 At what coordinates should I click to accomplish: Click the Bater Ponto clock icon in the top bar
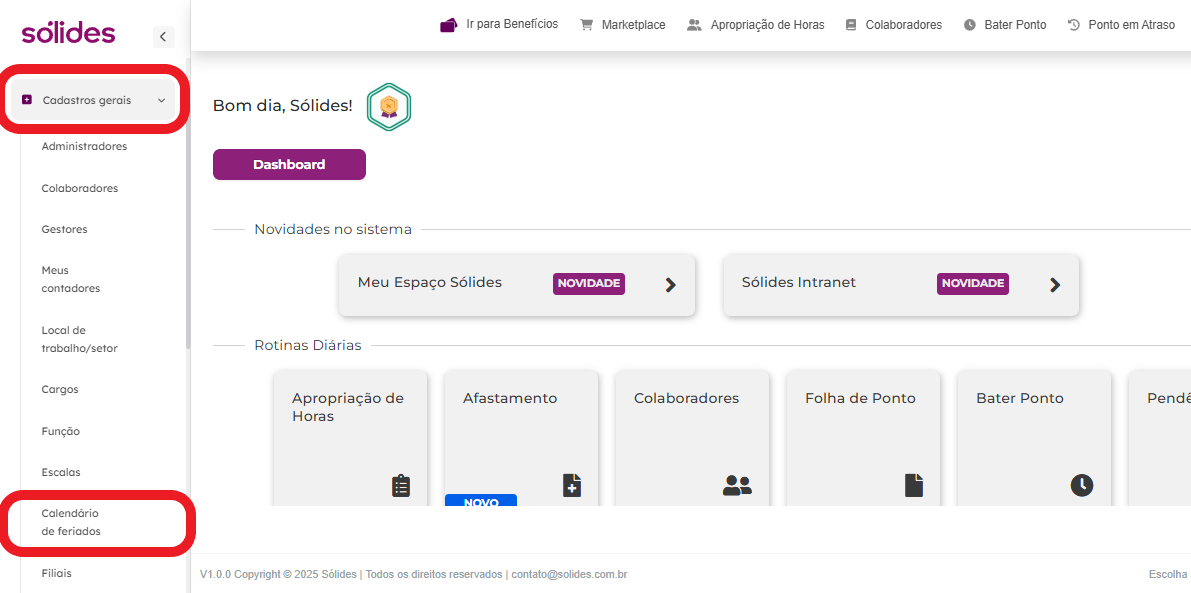(970, 25)
